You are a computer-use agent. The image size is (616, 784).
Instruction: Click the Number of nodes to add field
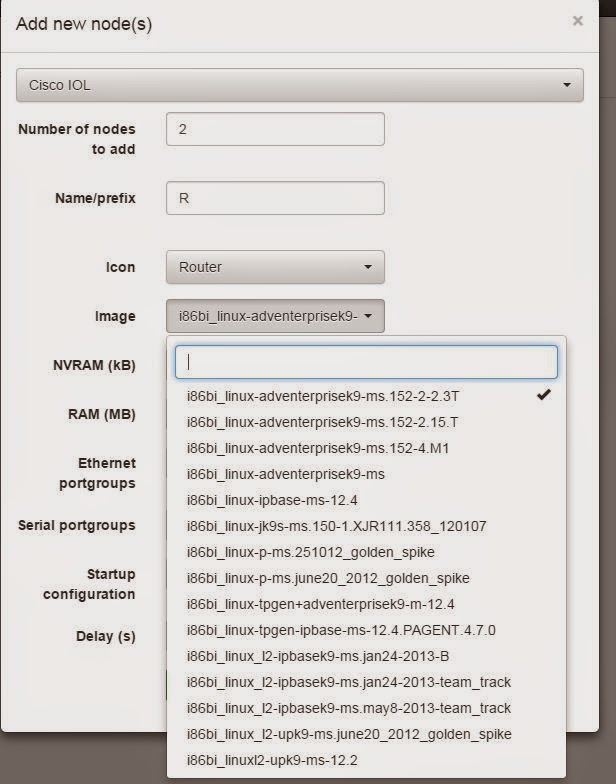click(275, 129)
